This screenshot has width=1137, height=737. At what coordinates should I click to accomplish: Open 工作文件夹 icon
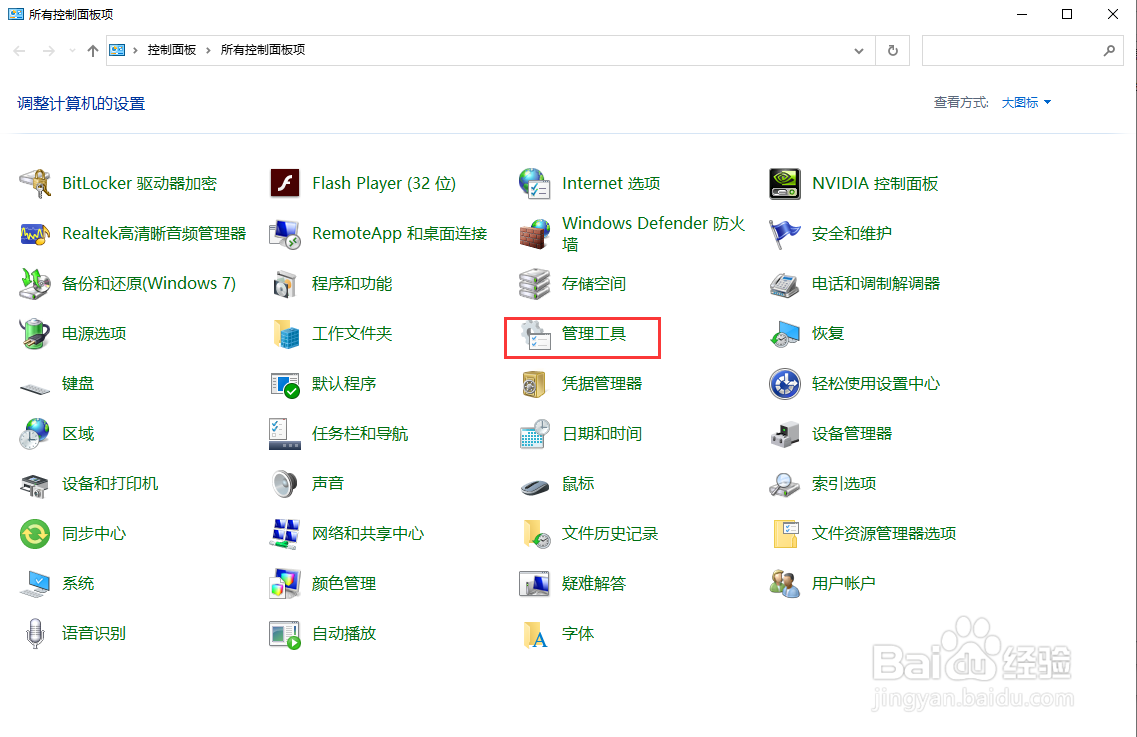[x=285, y=334]
